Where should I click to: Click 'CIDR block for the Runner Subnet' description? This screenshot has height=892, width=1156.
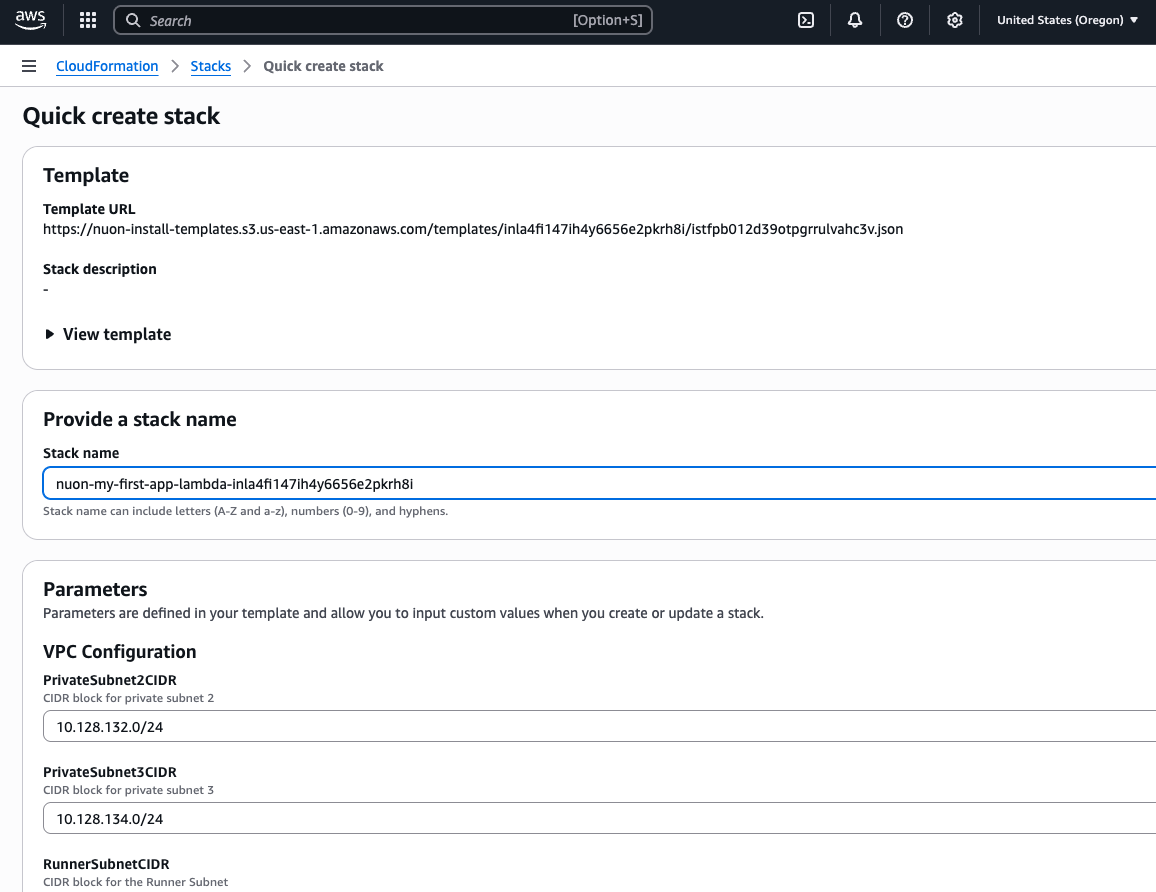[x=136, y=882]
